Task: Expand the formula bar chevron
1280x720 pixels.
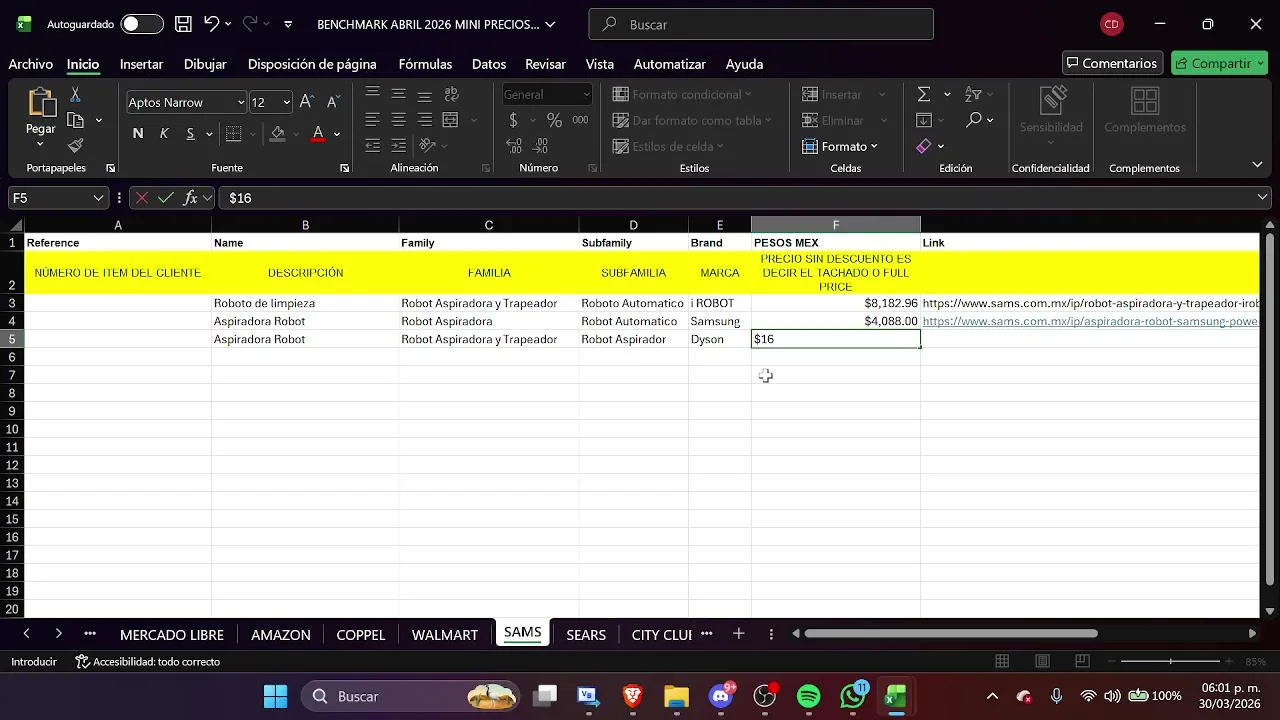Action: (1262, 198)
